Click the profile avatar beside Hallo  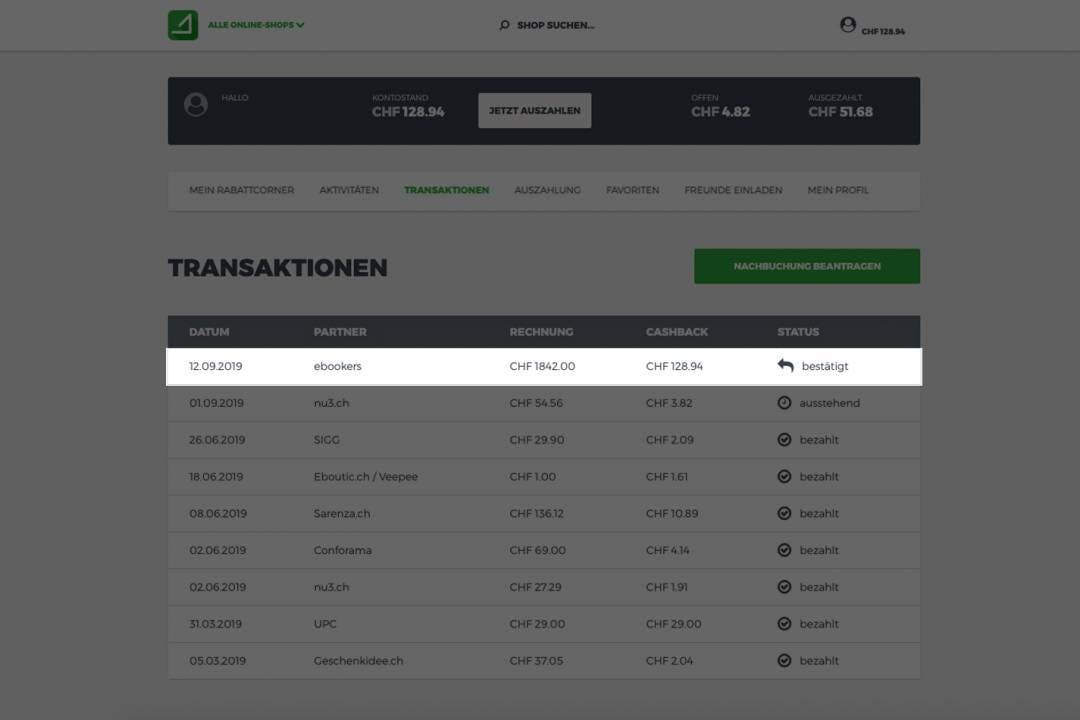(196, 105)
